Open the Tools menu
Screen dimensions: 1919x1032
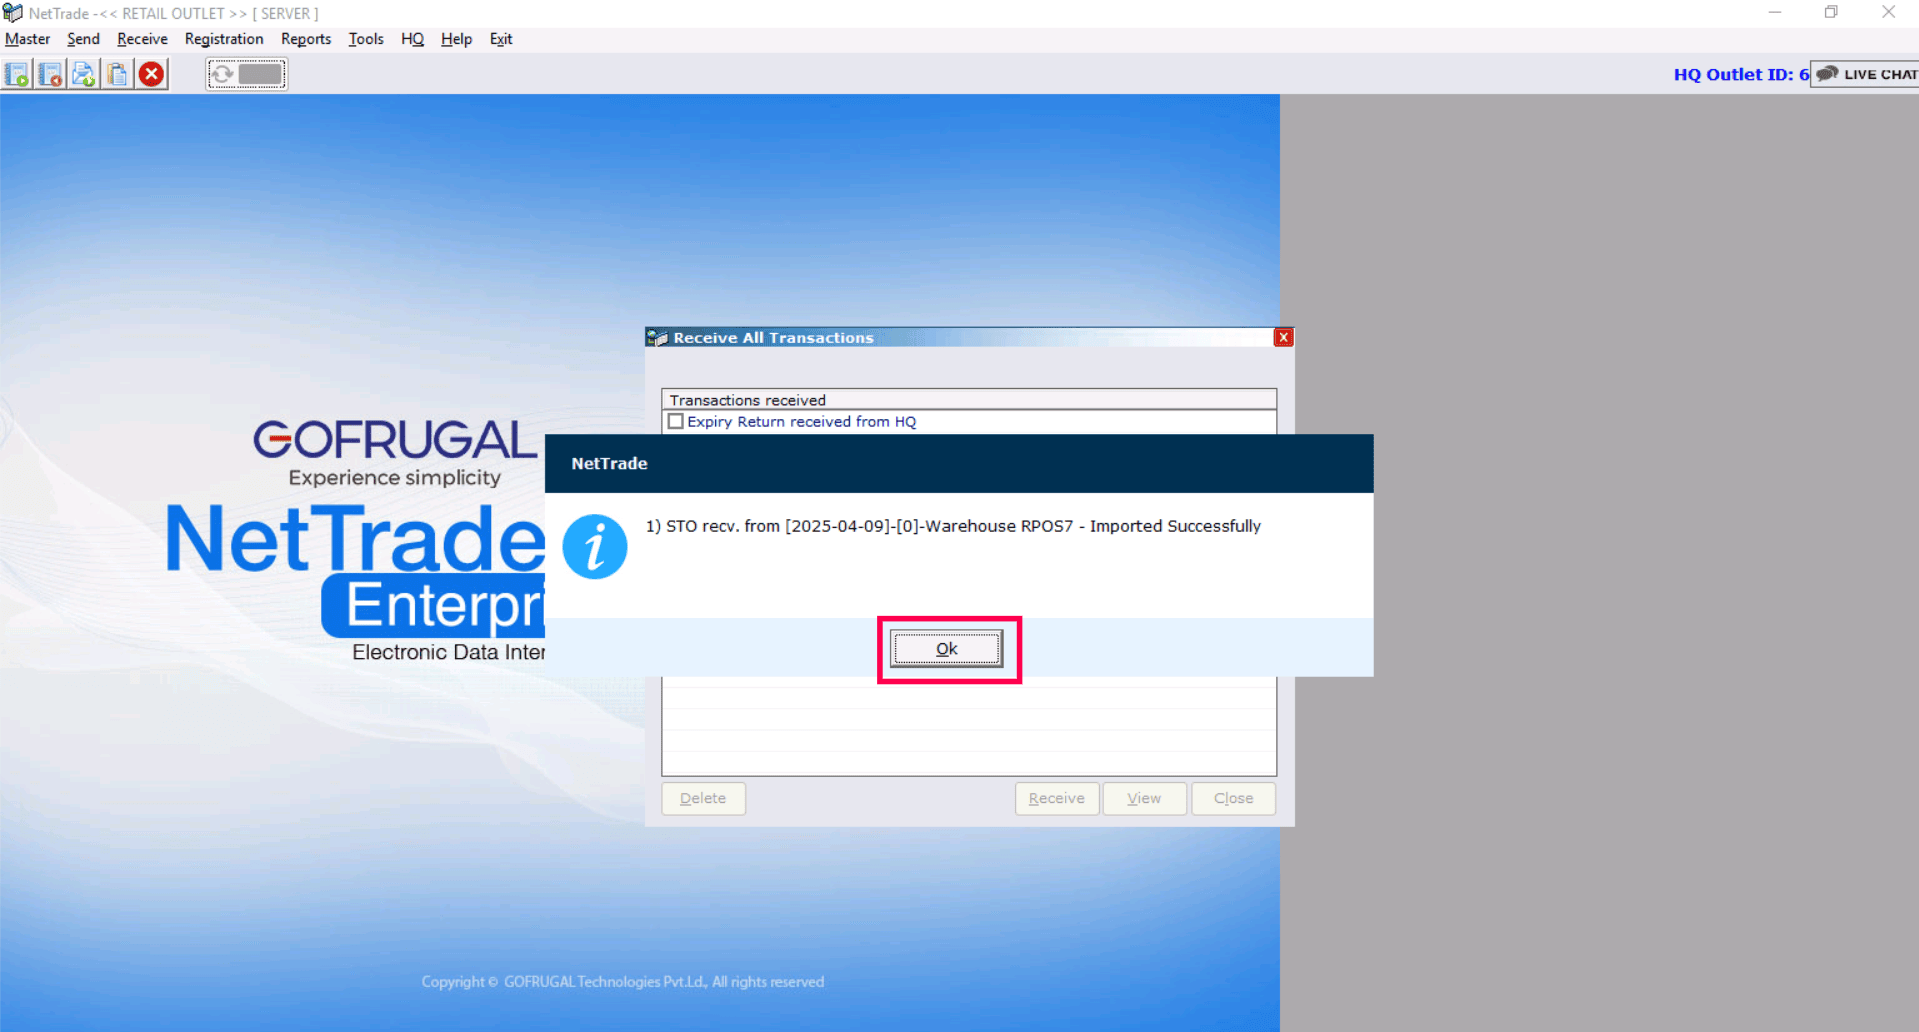(x=366, y=39)
